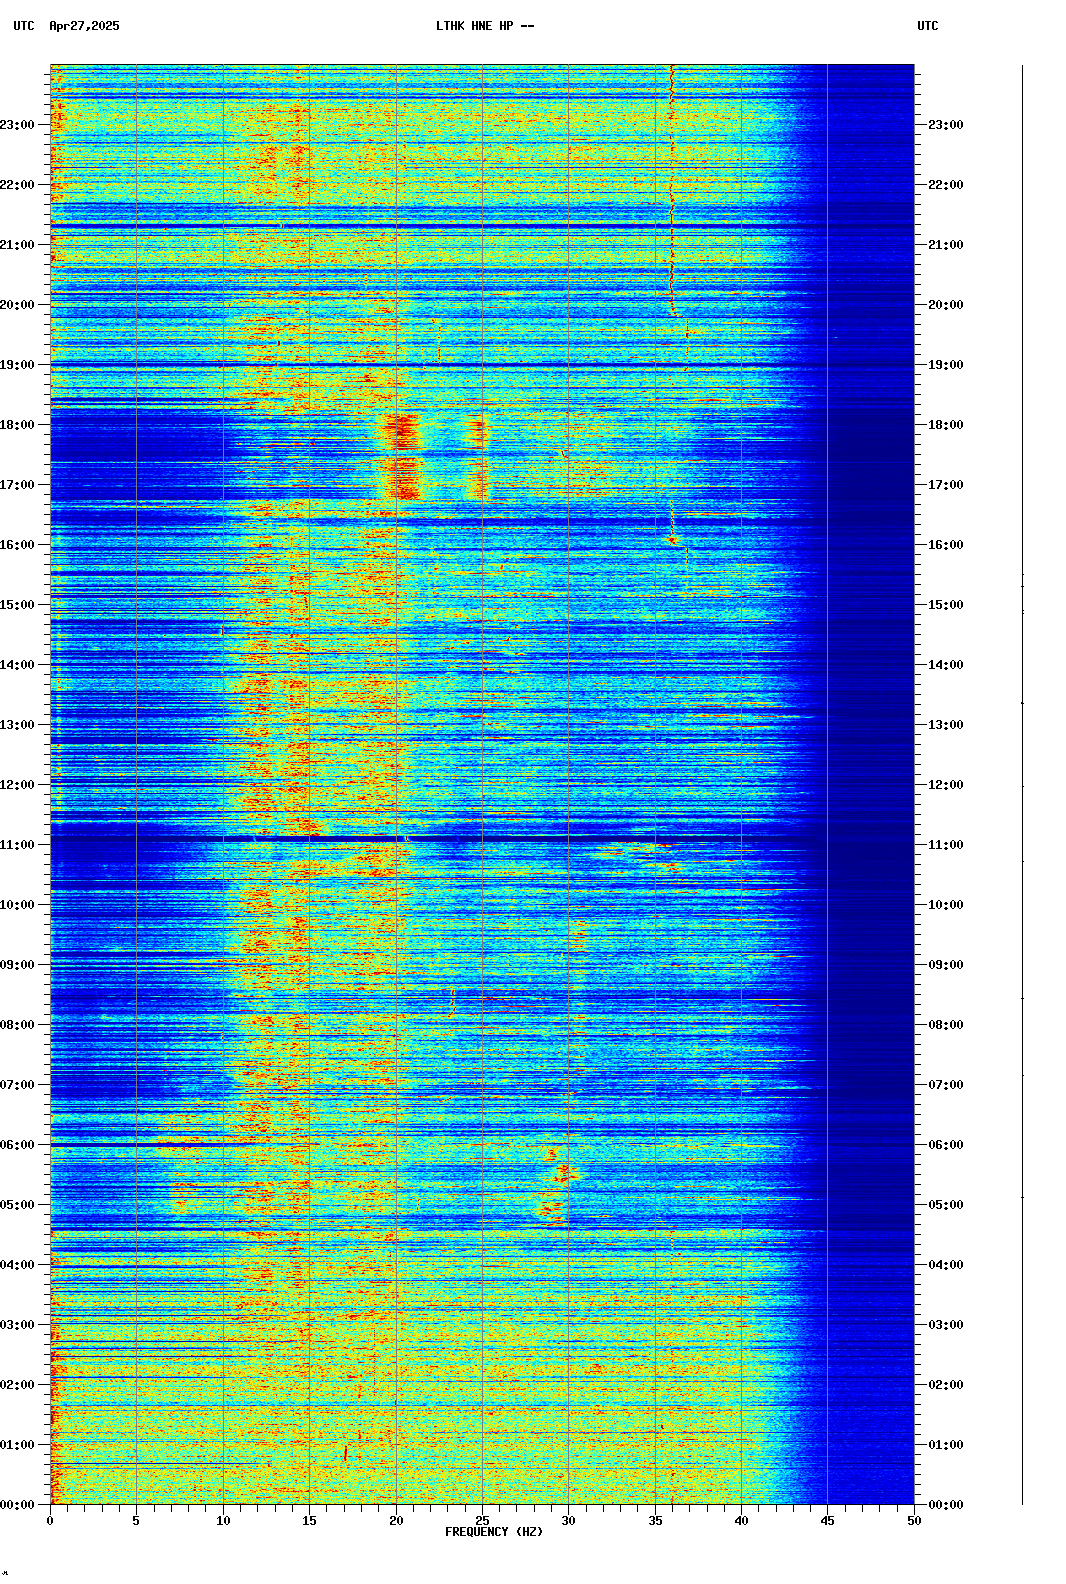The width and height of the screenshot is (1066, 1584).
Task: Select 22:00 on the left time axis
Action: tap(17, 185)
